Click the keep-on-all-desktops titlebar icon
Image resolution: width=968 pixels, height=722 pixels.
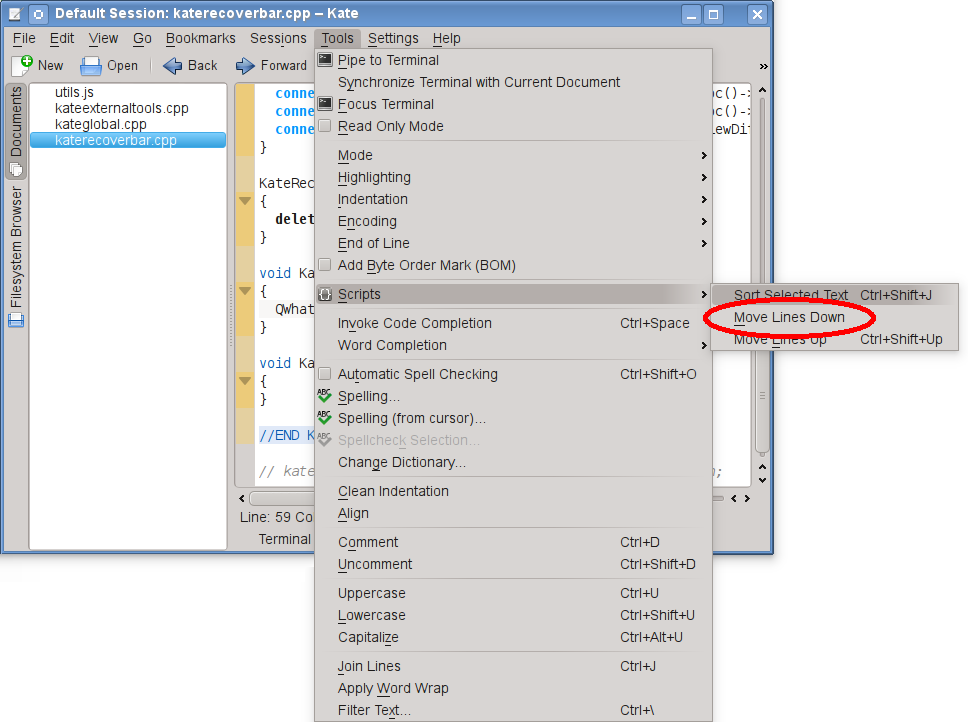pos(38,14)
